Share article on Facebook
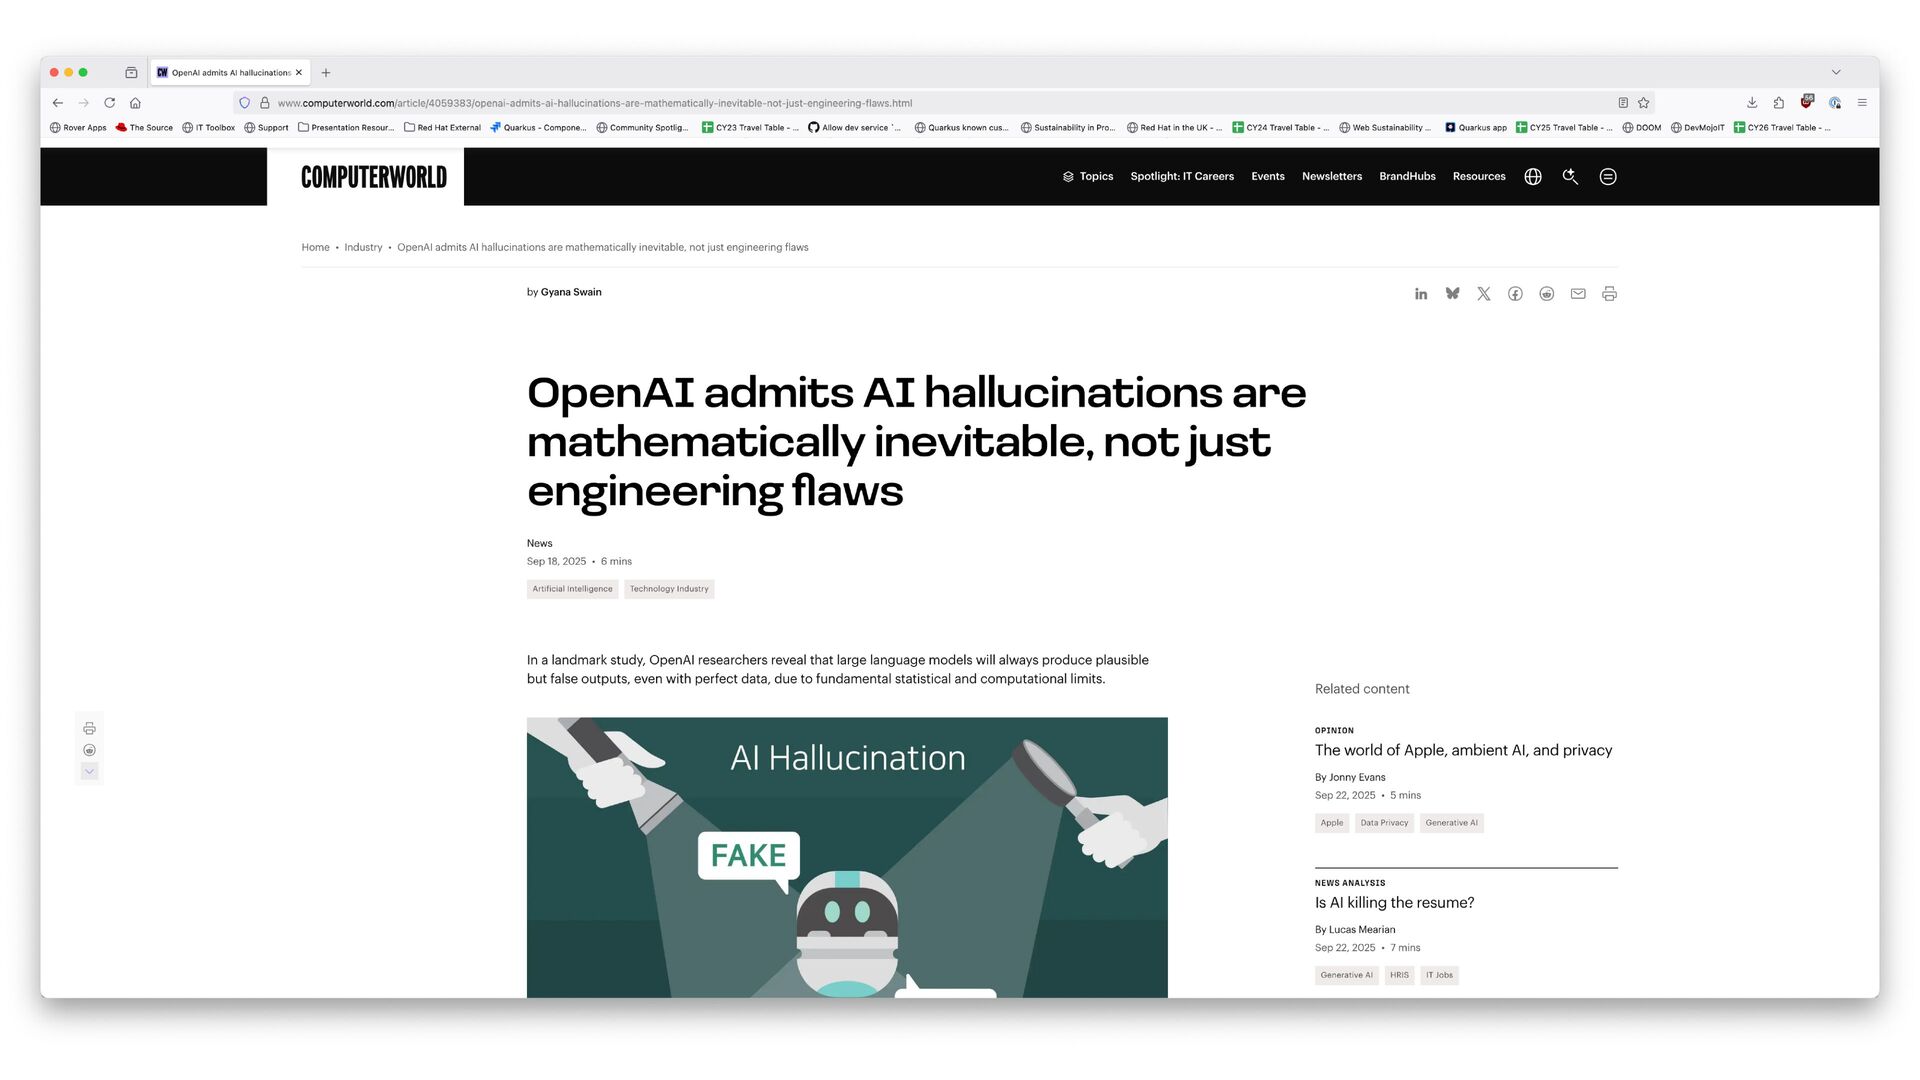 point(1515,294)
